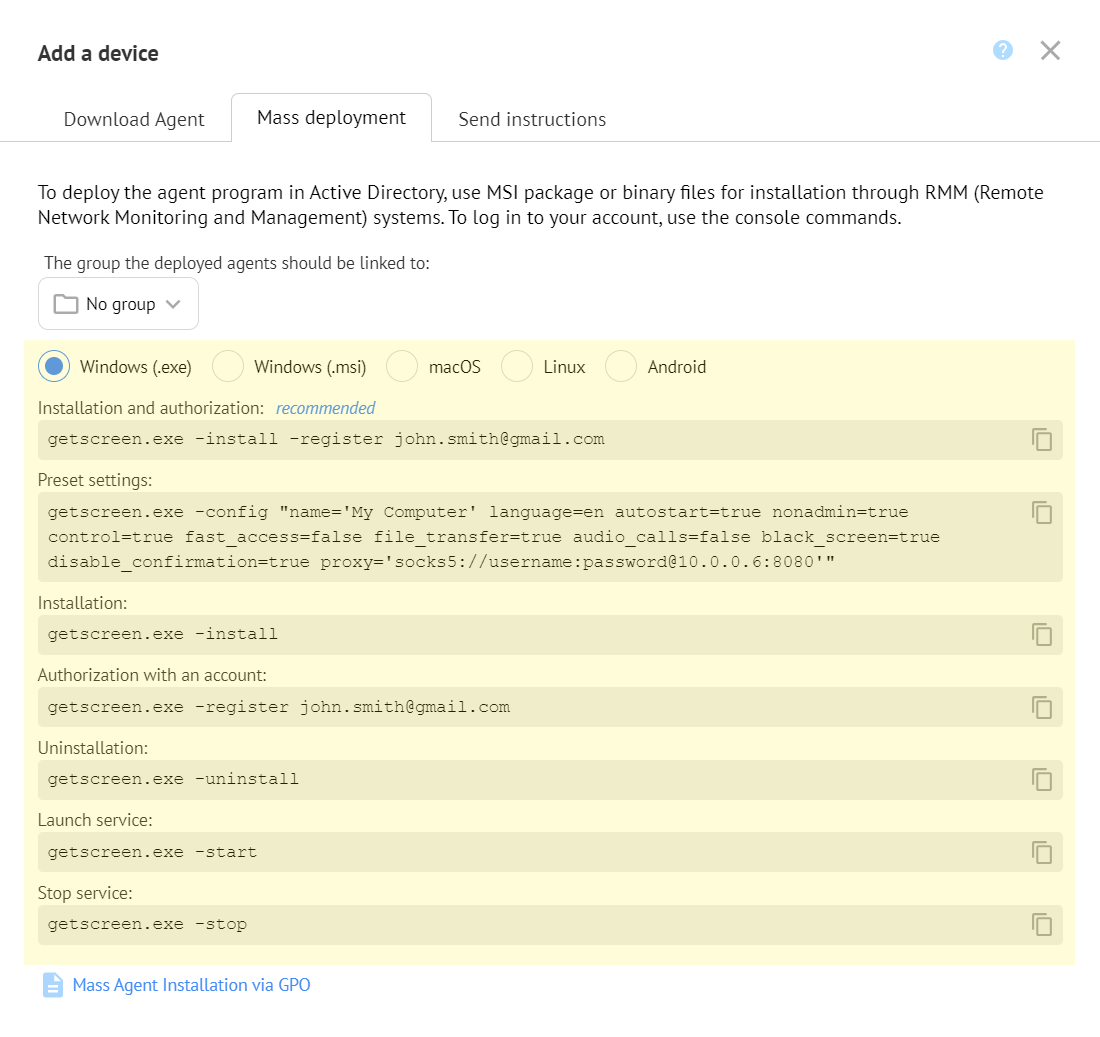Select the Windows (.msi) radio option
Screen dimensions: 1100x1037
click(228, 366)
